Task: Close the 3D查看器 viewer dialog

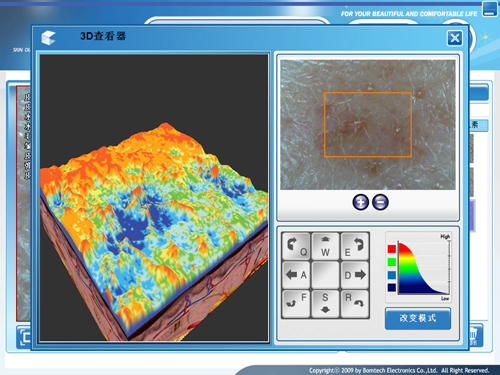Action: 455,38
